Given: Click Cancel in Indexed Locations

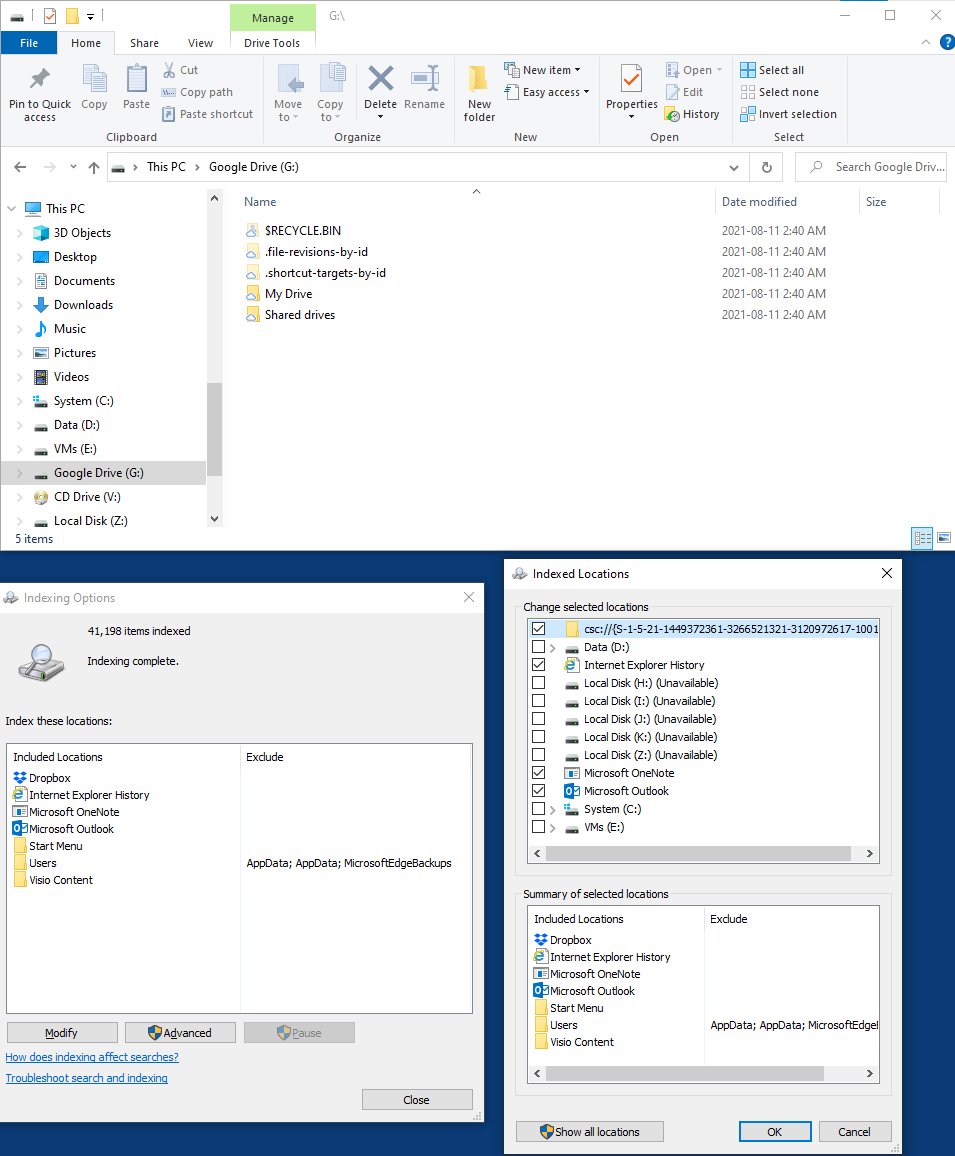Looking at the screenshot, I should [854, 1132].
